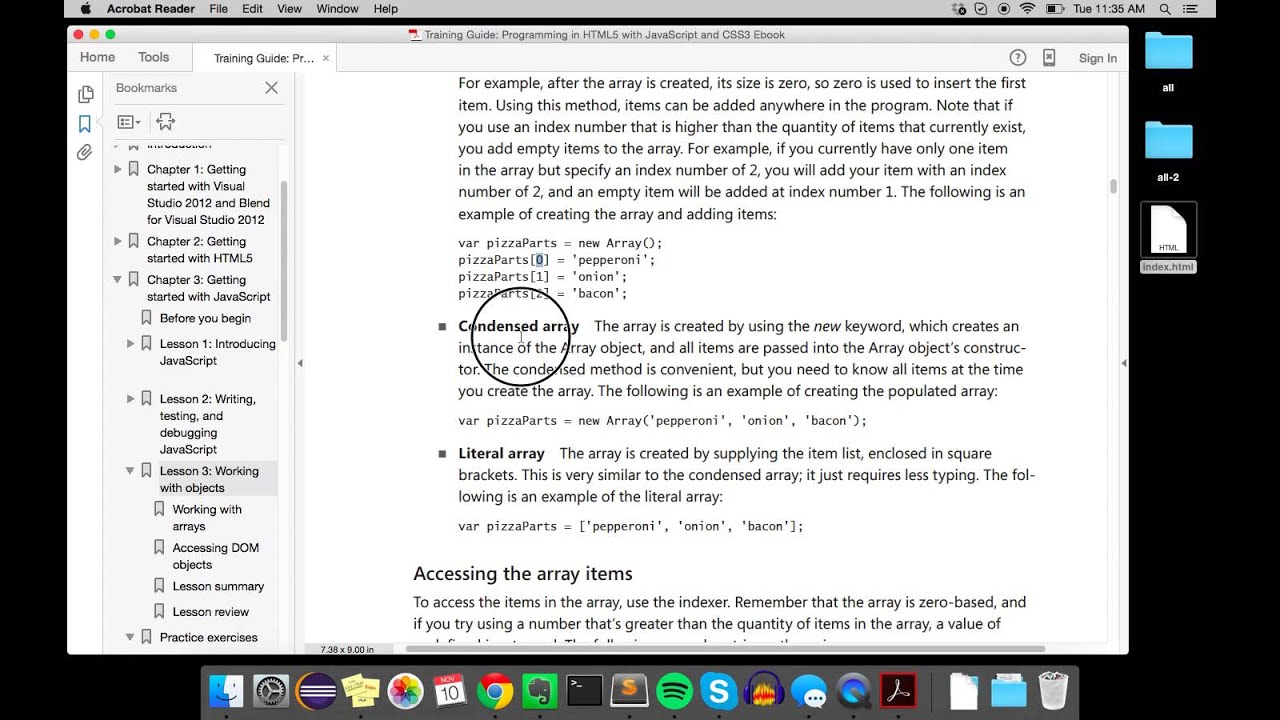This screenshot has width=1280, height=720.
Task: Open Calendar from the Dock
Action: [x=450, y=690]
